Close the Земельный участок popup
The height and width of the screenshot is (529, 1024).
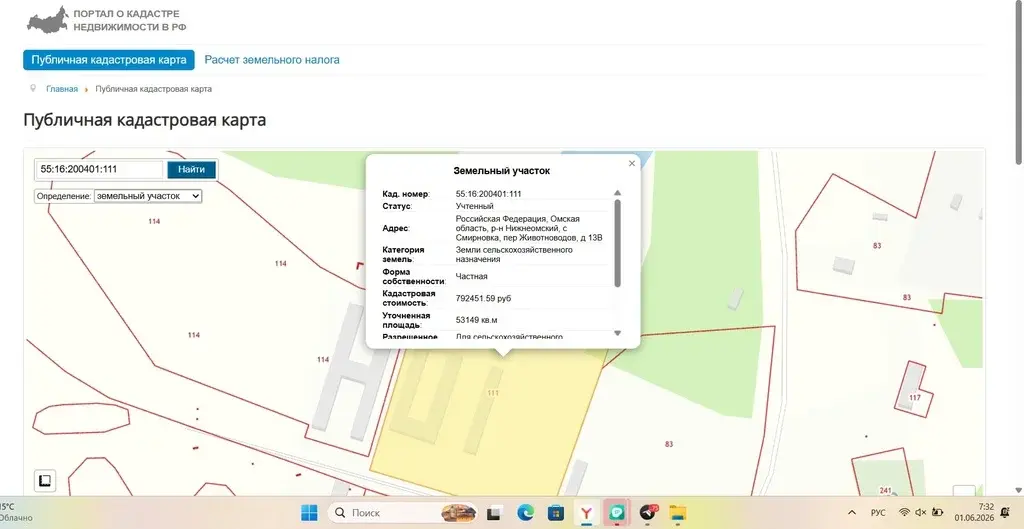click(632, 163)
